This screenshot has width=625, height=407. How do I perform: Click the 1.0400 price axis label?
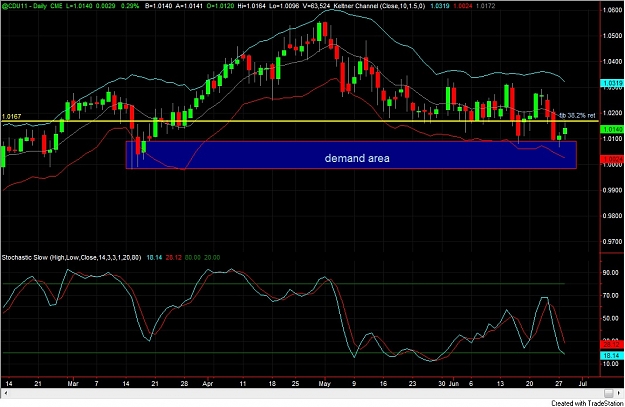coord(612,61)
